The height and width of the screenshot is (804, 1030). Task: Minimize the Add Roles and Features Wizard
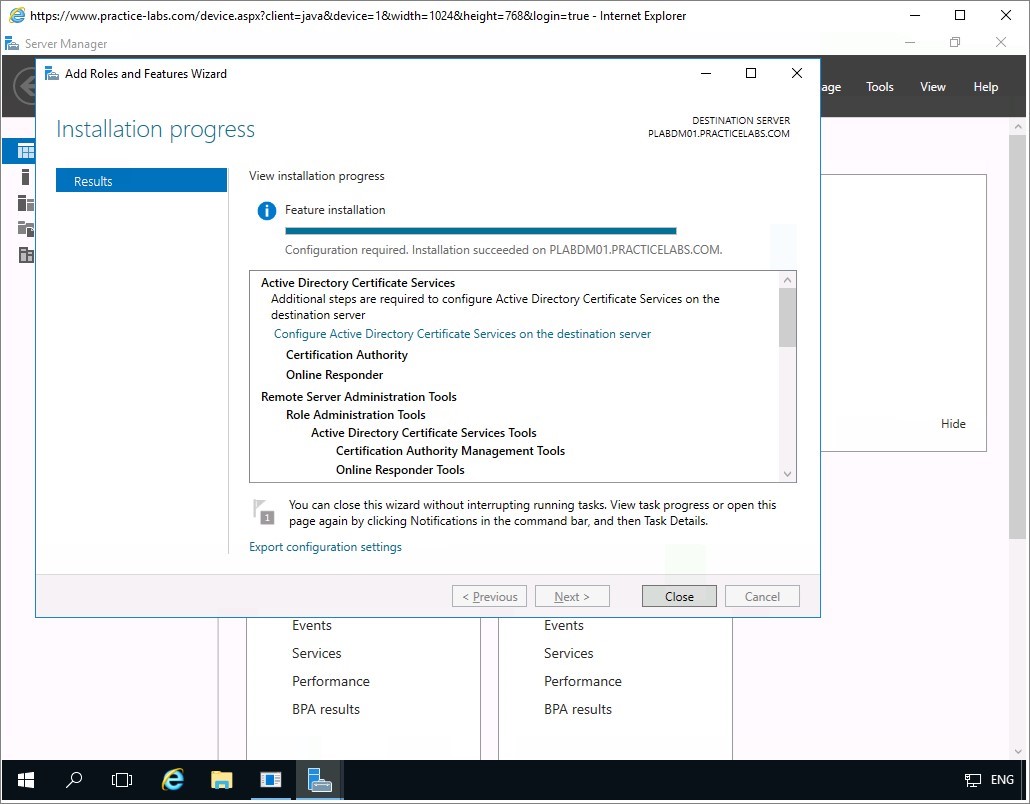706,73
